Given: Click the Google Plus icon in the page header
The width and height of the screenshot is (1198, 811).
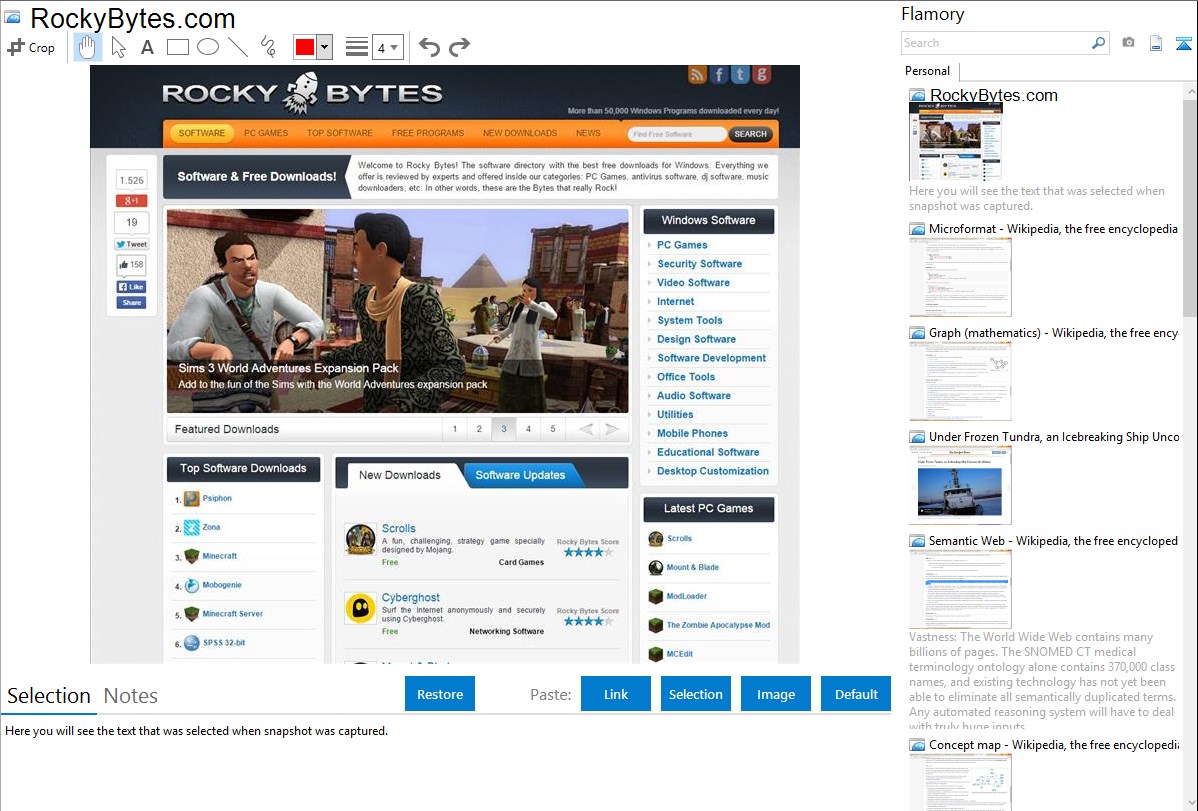Looking at the screenshot, I should (761, 74).
